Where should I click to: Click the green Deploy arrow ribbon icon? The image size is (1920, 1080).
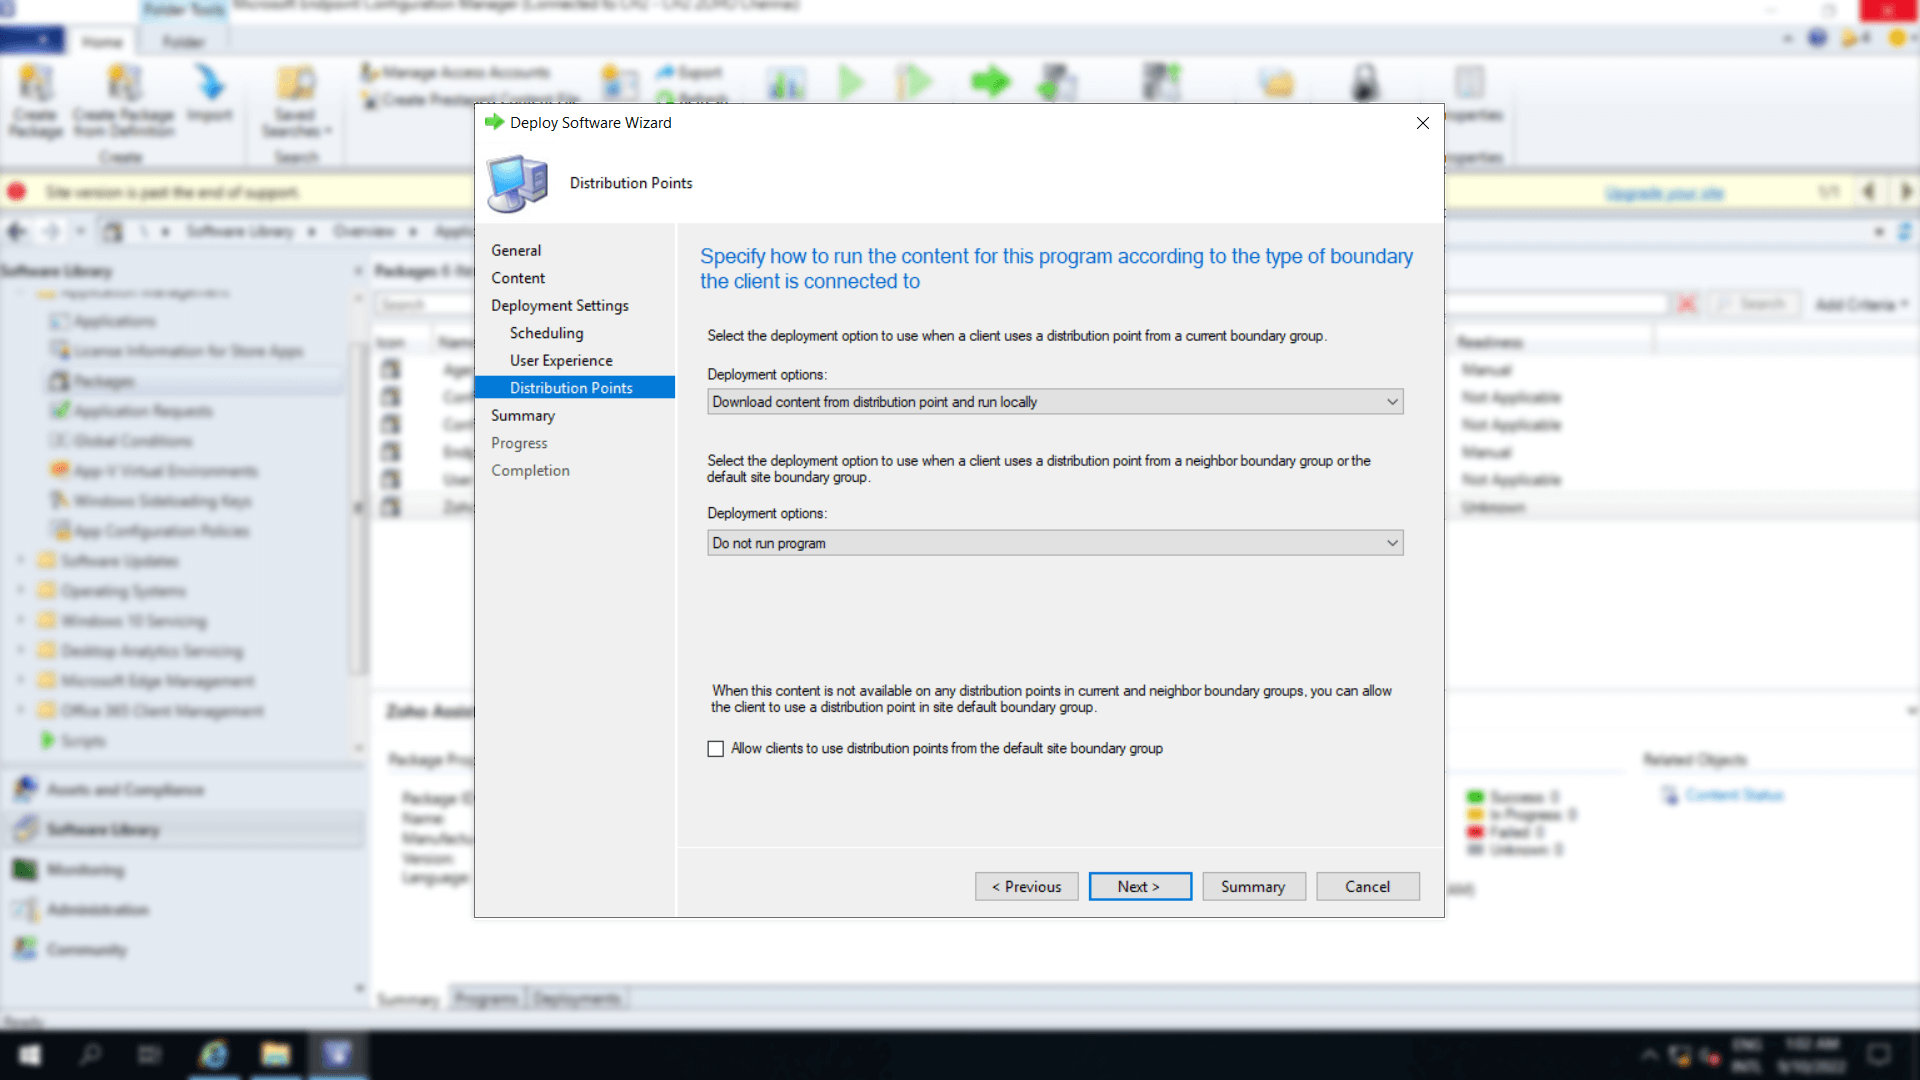point(990,82)
